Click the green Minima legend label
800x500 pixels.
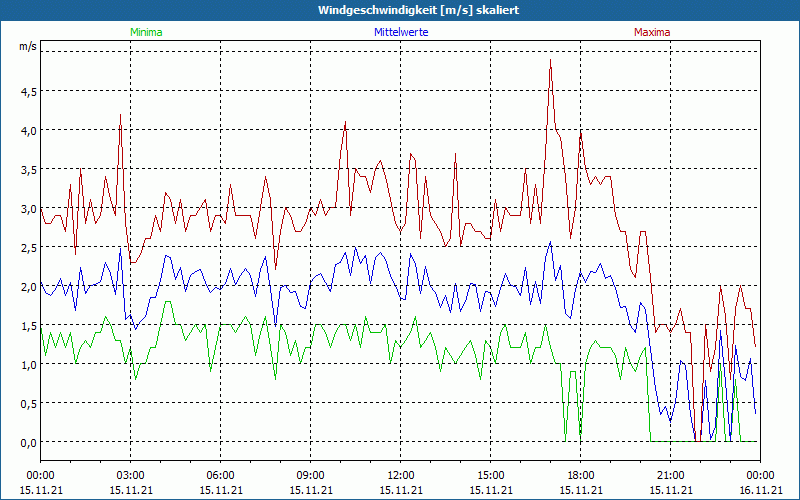click(x=146, y=32)
